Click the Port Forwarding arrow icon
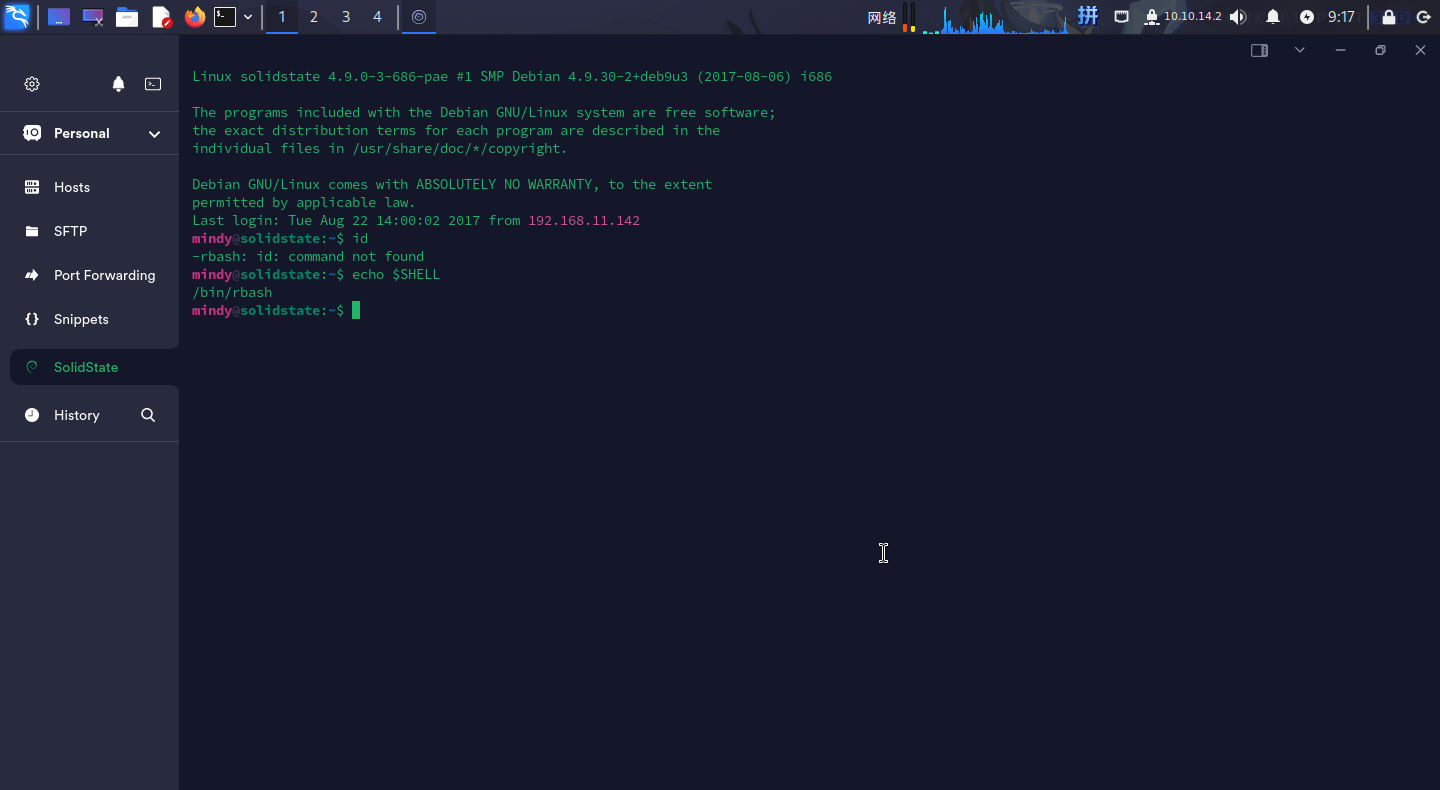 coord(32,275)
